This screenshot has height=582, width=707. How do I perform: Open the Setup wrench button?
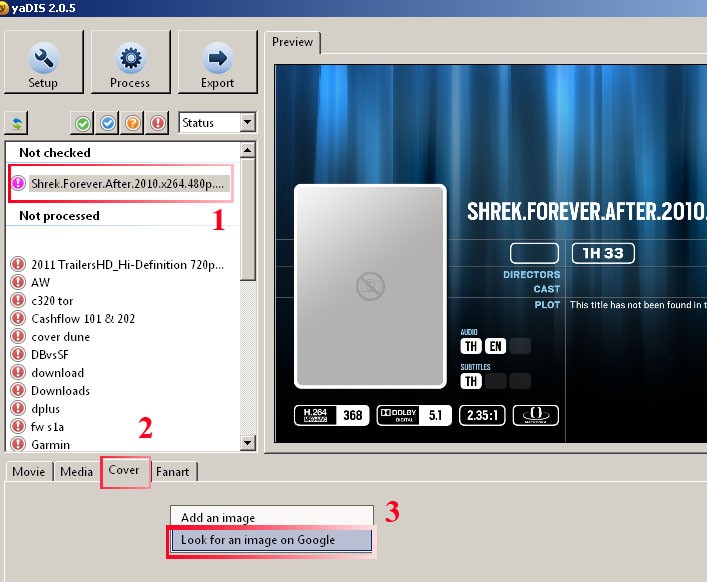[44, 62]
